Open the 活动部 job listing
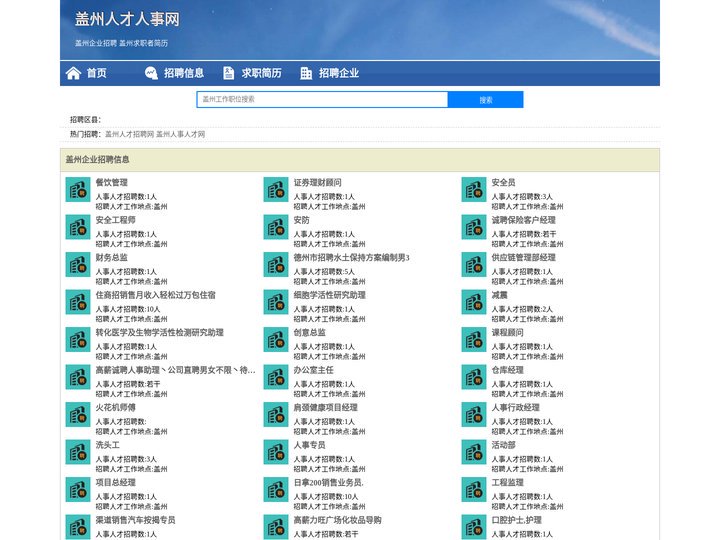 tap(504, 445)
